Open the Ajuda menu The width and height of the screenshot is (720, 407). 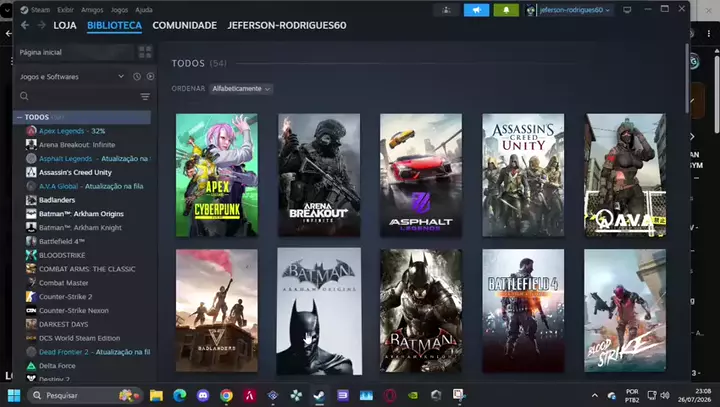coord(144,10)
